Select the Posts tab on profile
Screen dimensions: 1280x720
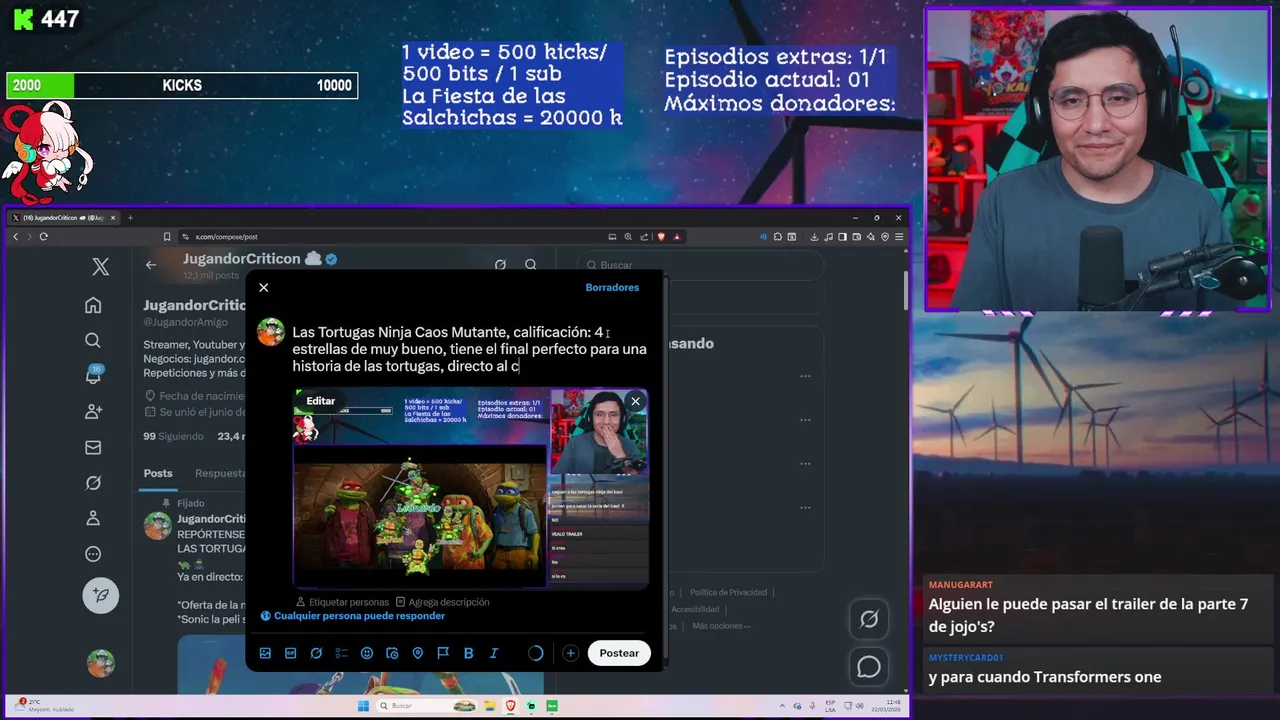click(158, 473)
